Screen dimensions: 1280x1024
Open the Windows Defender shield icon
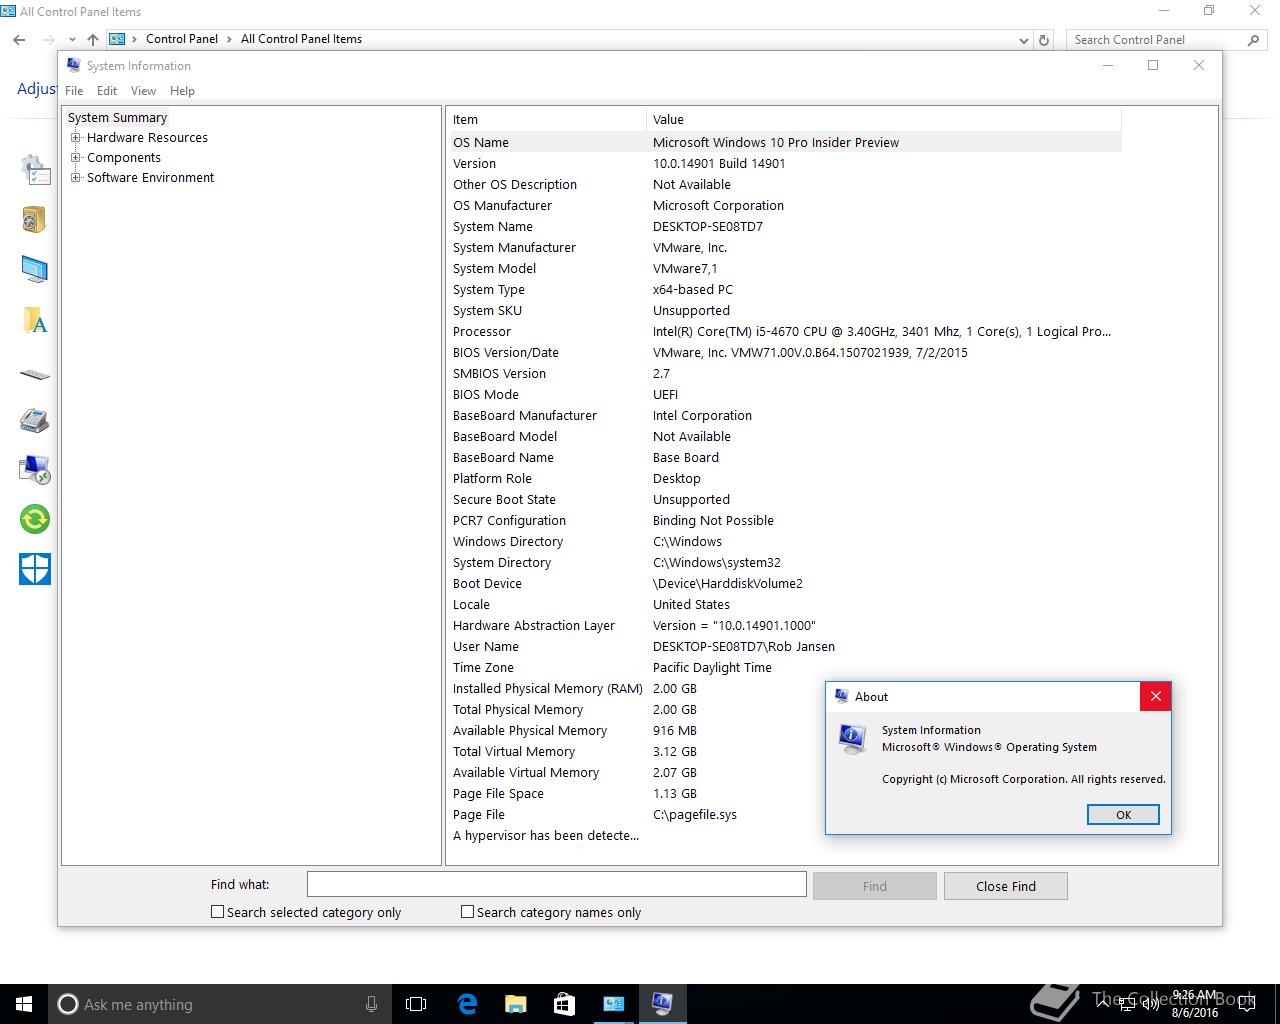(x=34, y=569)
